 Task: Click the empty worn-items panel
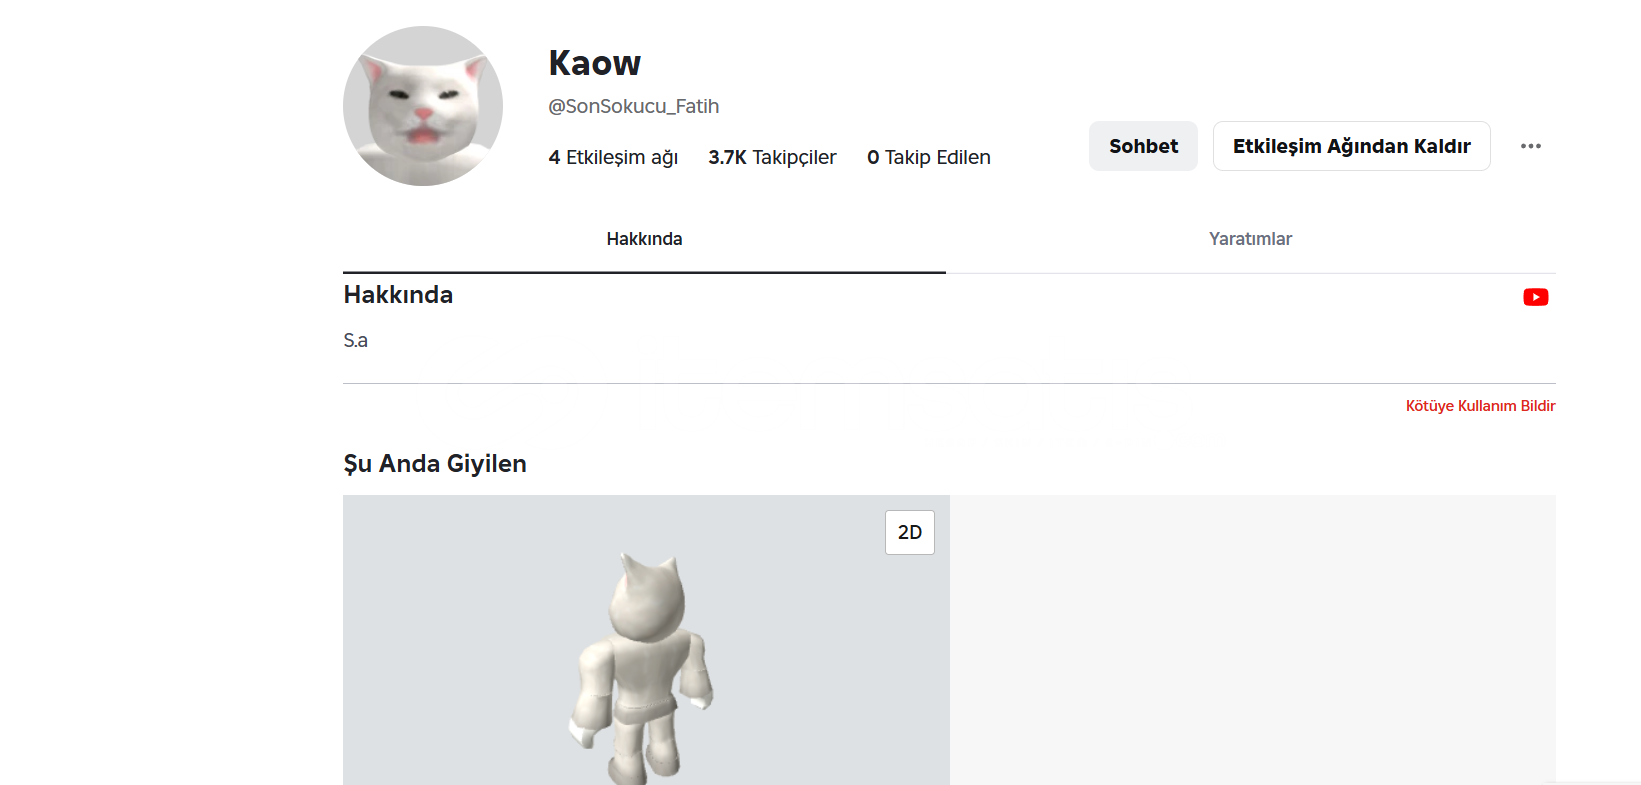(x=1252, y=640)
